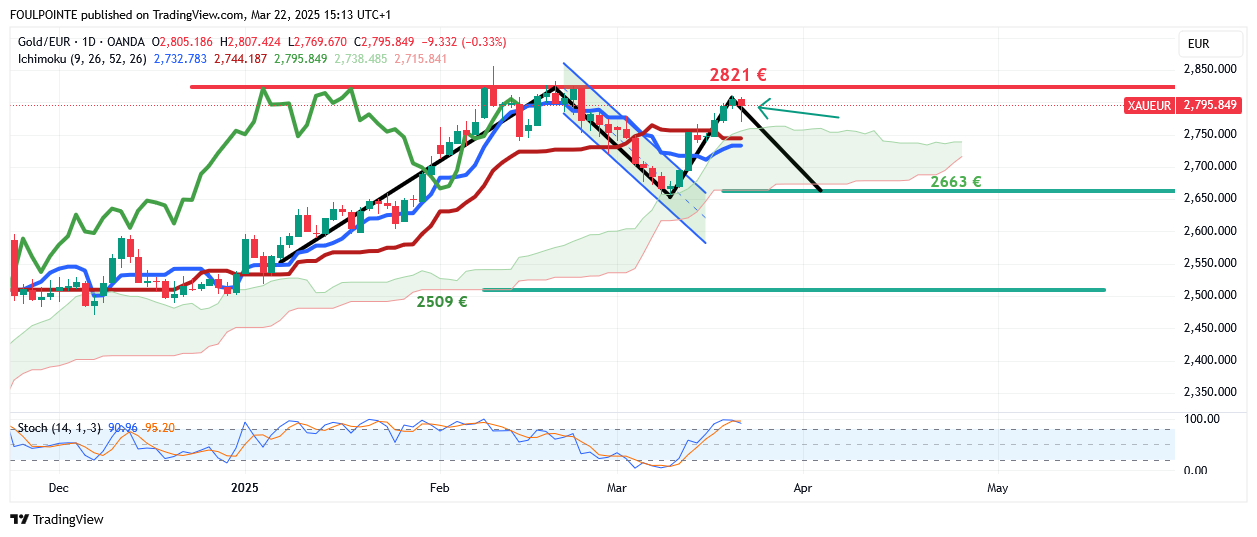Click the 2,350.000 price axis label
The width and height of the screenshot is (1257, 537).
pyautogui.click(x=1208, y=392)
